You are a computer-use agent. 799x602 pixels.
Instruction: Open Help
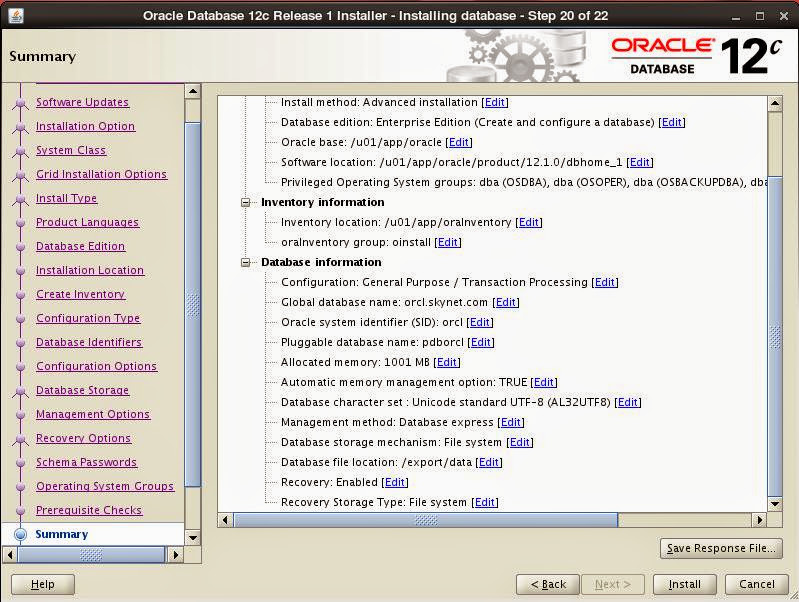click(43, 584)
